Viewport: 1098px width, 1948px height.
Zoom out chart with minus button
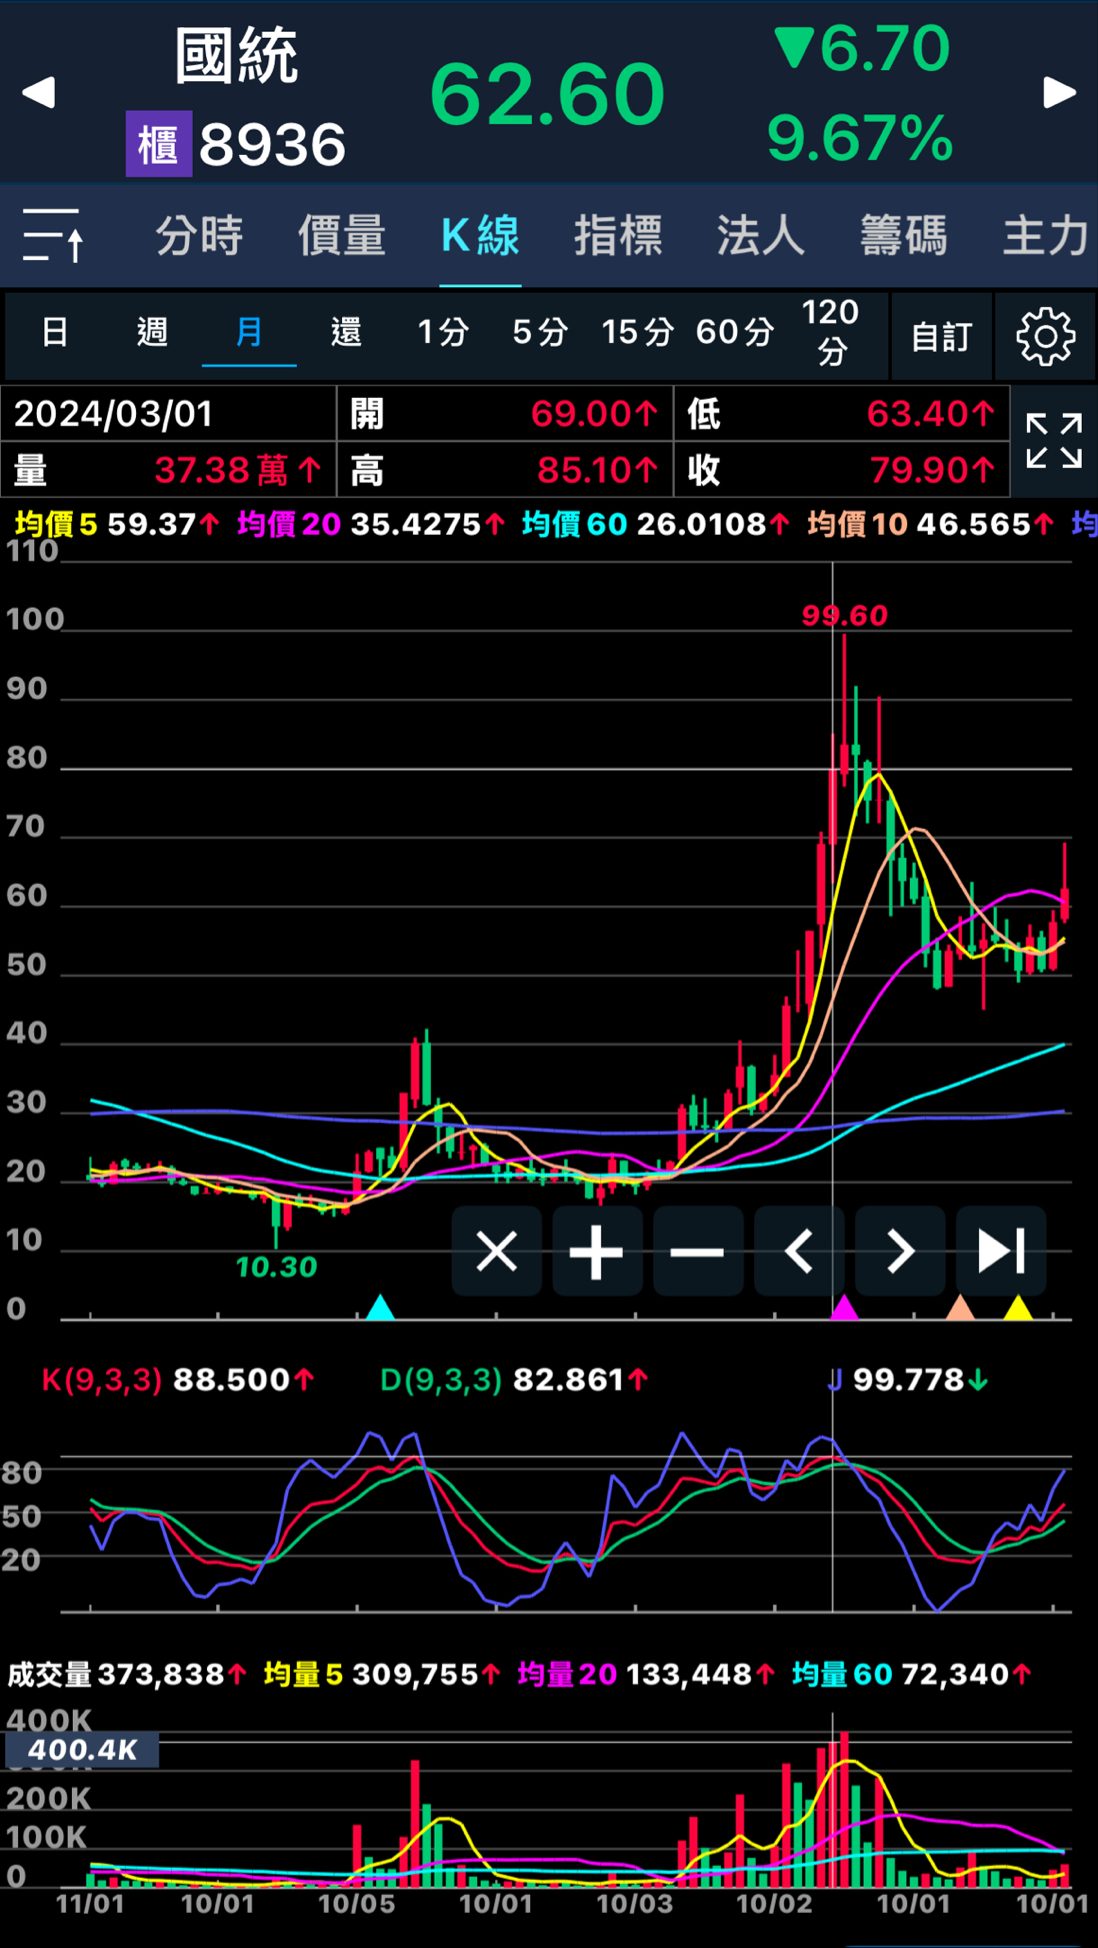click(698, 1251)
